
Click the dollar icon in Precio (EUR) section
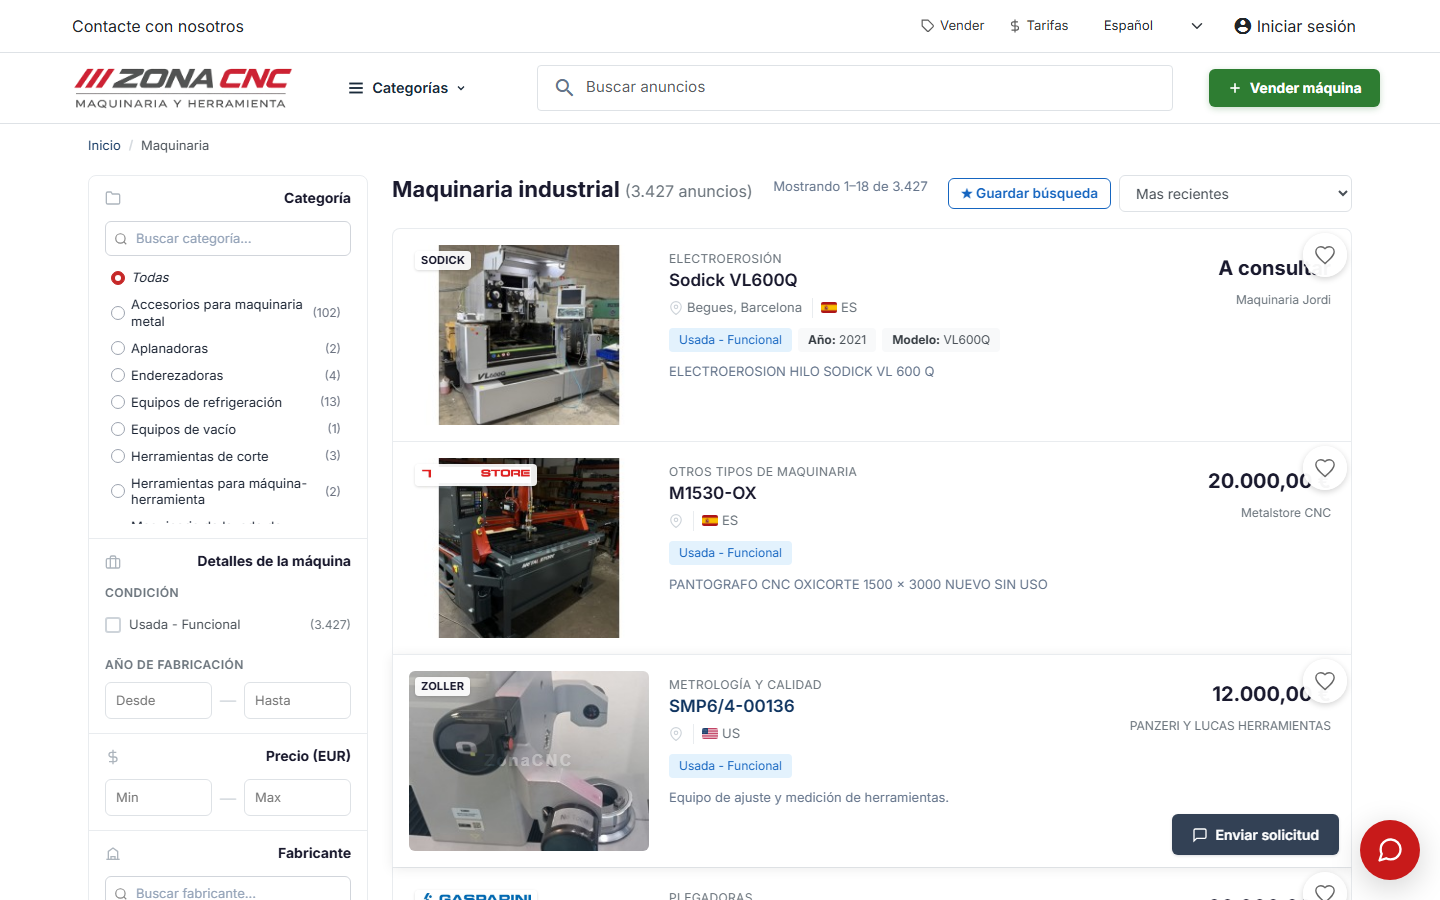[113, 757]
